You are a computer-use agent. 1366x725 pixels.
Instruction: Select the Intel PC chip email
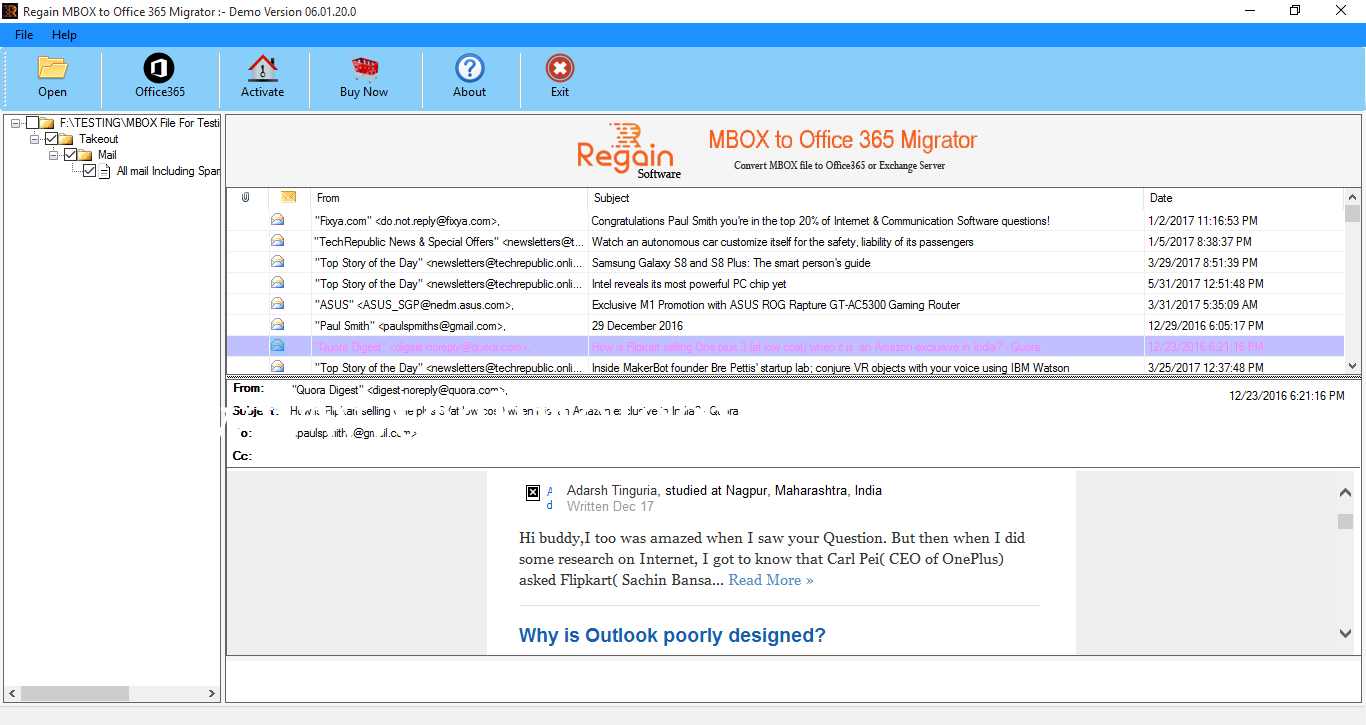[786, 284]
